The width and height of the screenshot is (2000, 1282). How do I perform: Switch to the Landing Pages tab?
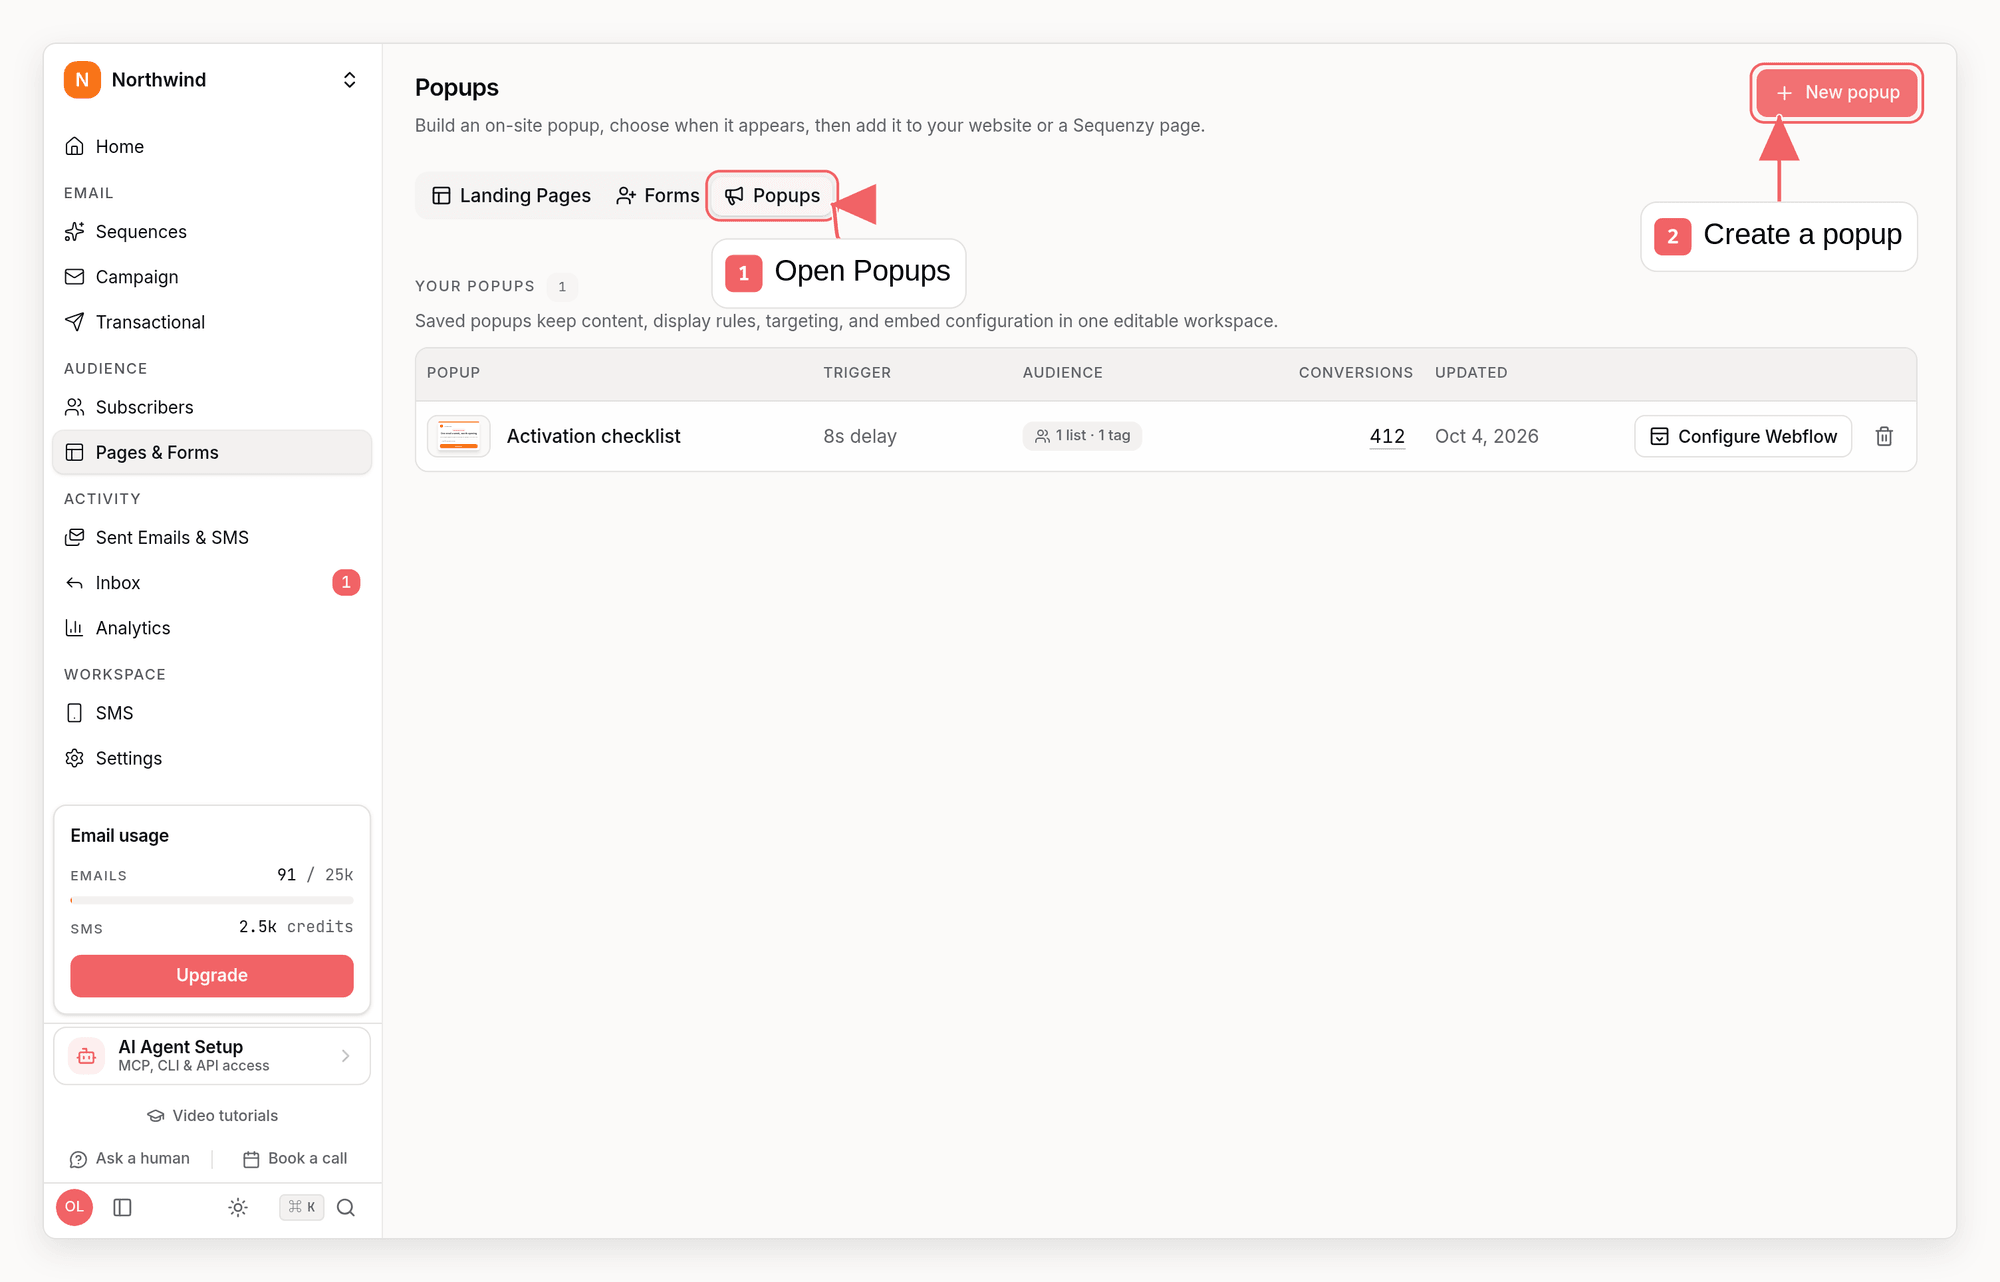[x=511, y=196]
